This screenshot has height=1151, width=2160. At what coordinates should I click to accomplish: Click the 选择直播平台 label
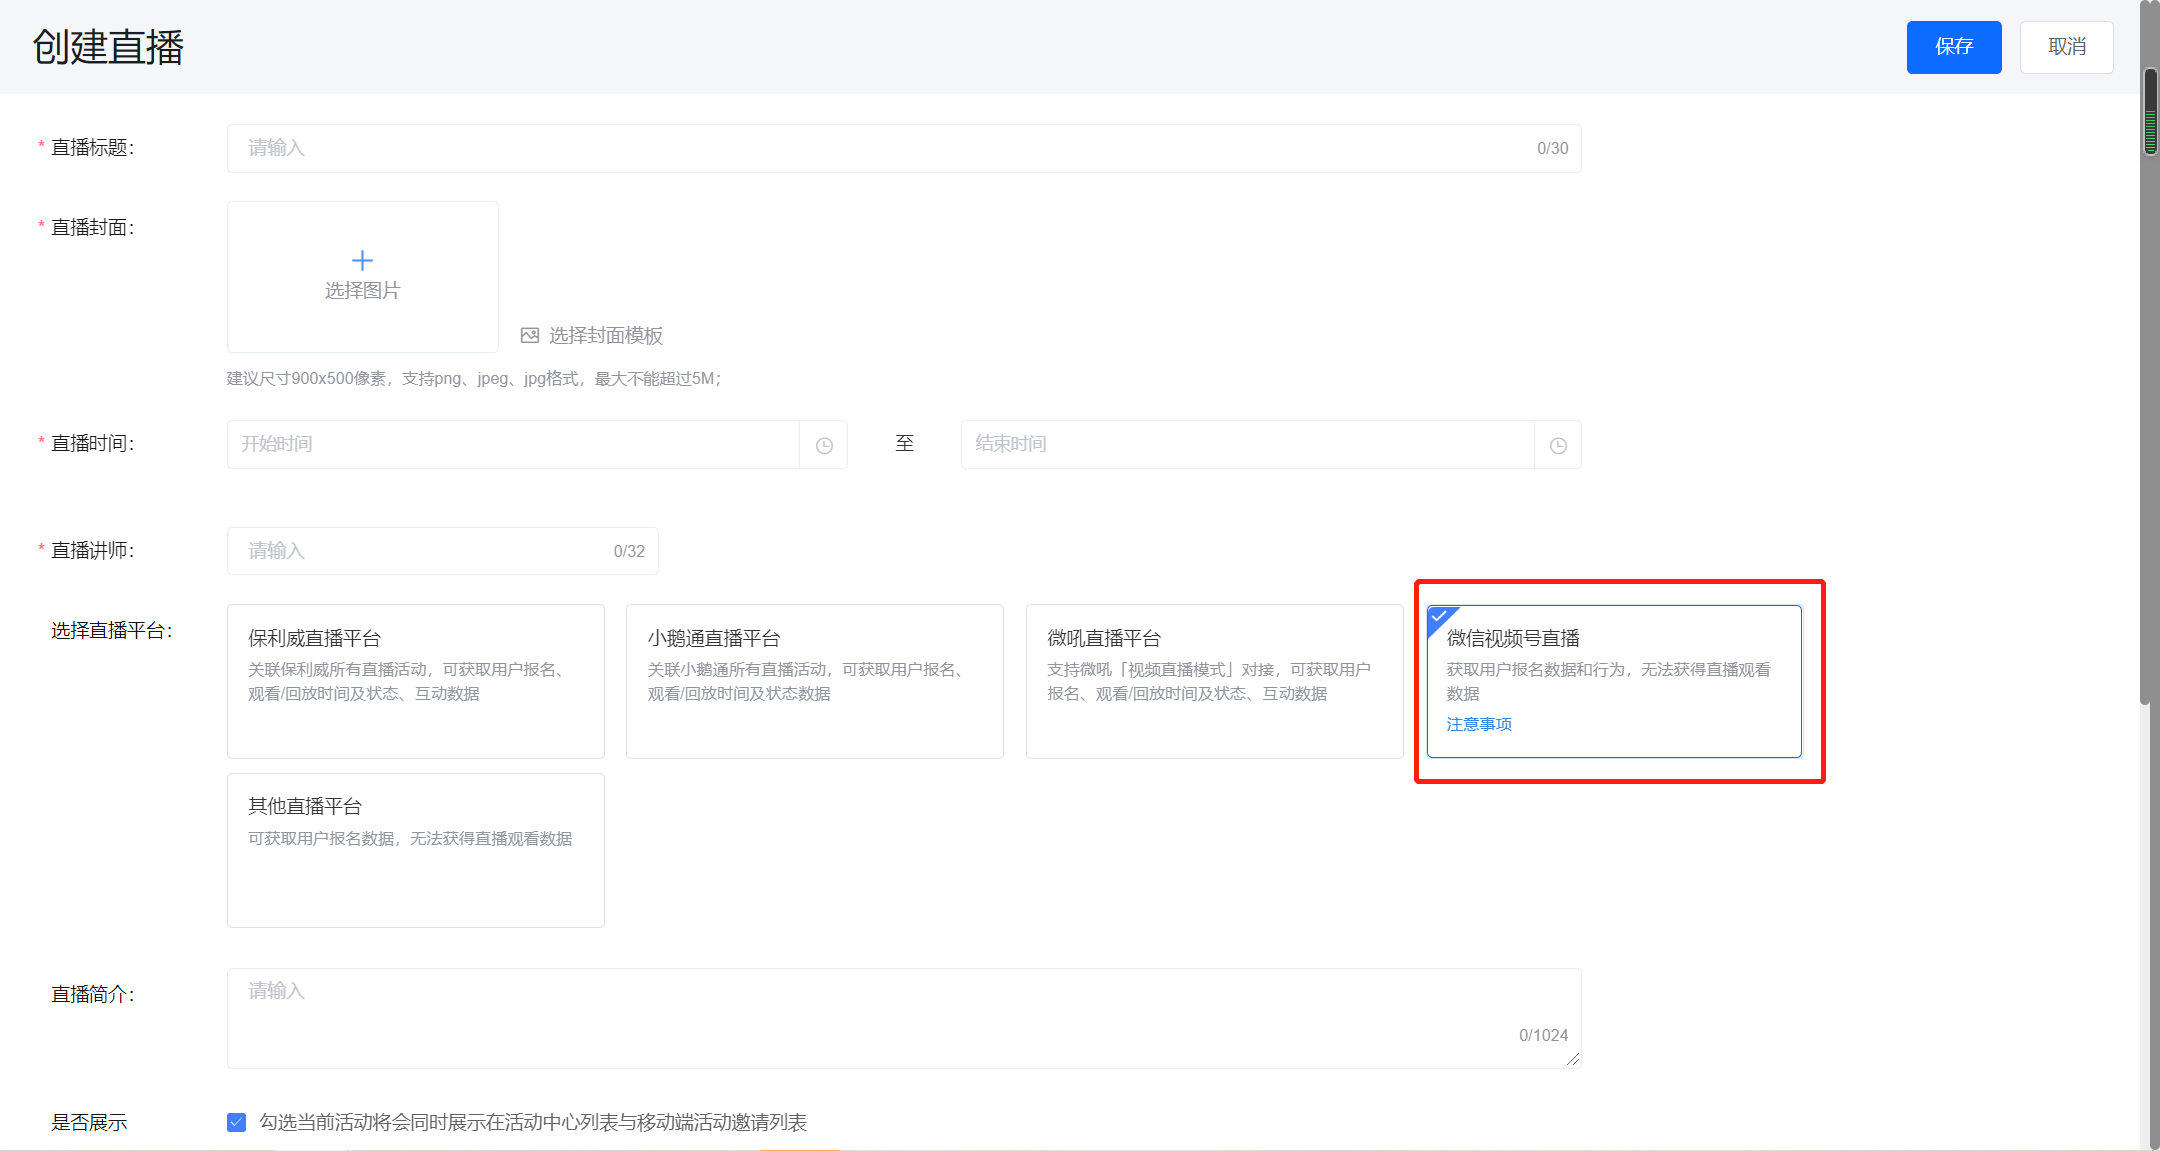coord(112,630)
